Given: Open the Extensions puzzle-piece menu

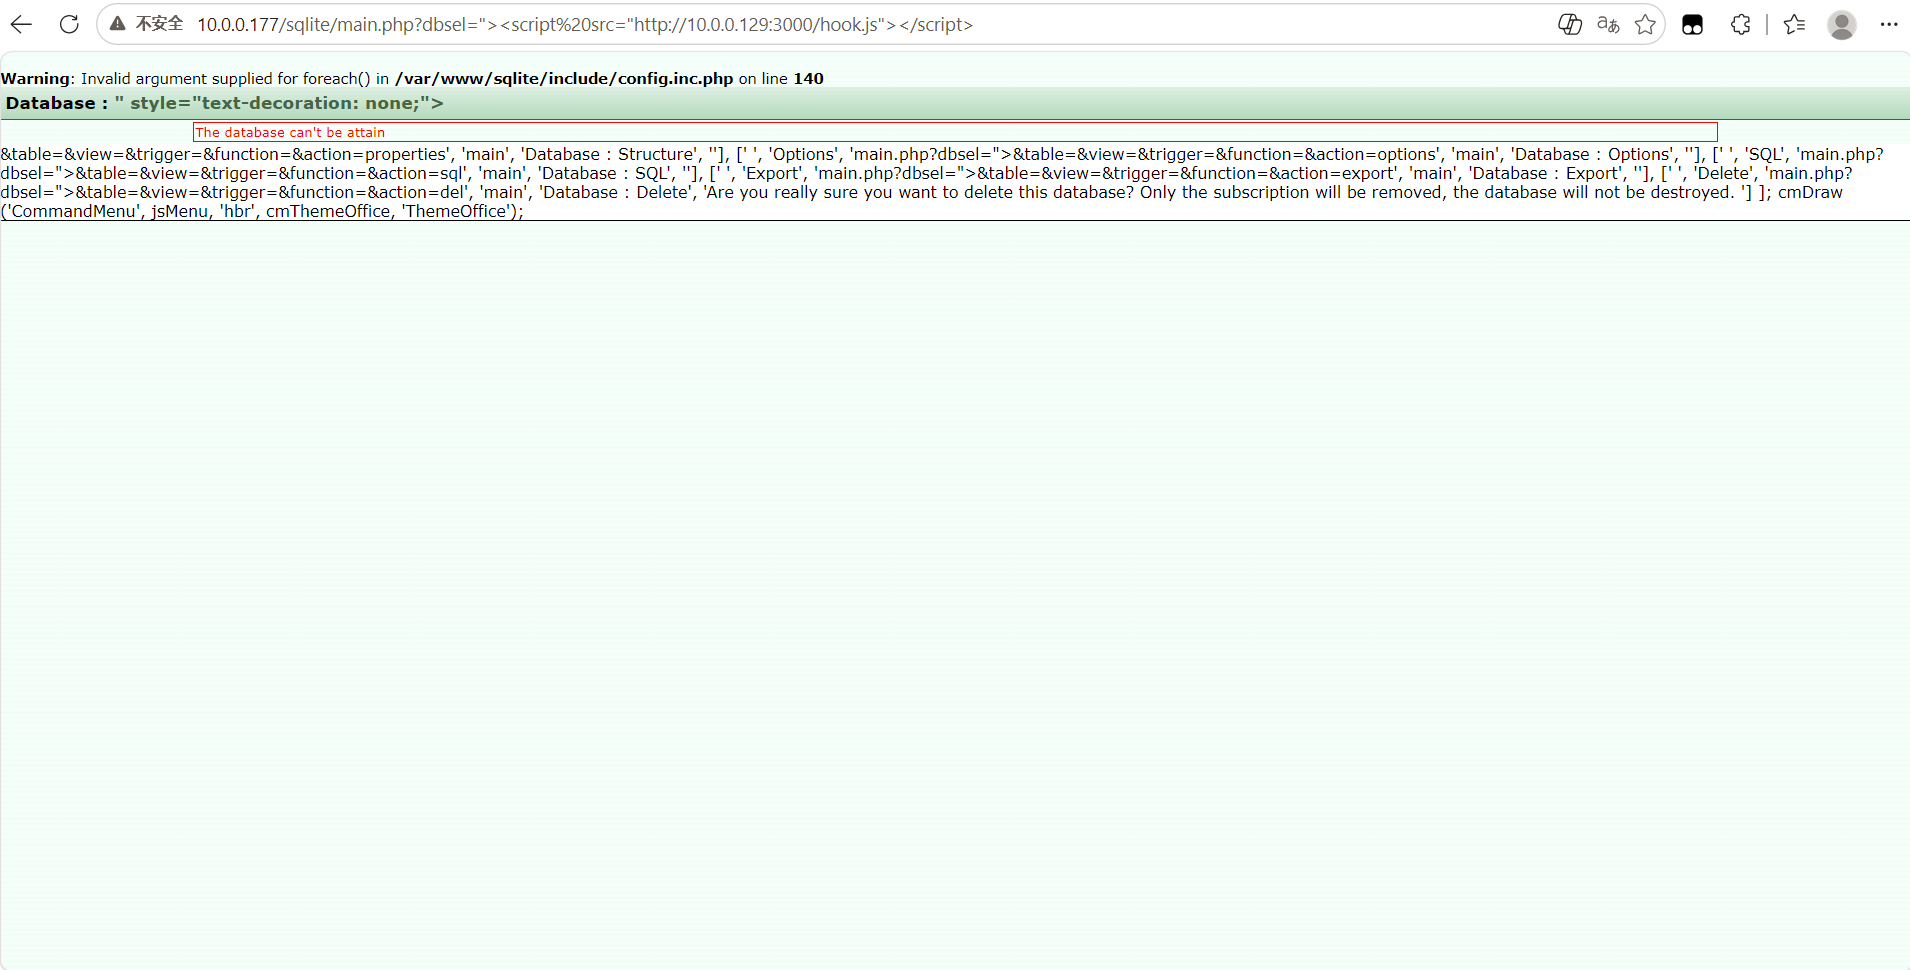Looking at the screenshot, I should point(1741,25).
